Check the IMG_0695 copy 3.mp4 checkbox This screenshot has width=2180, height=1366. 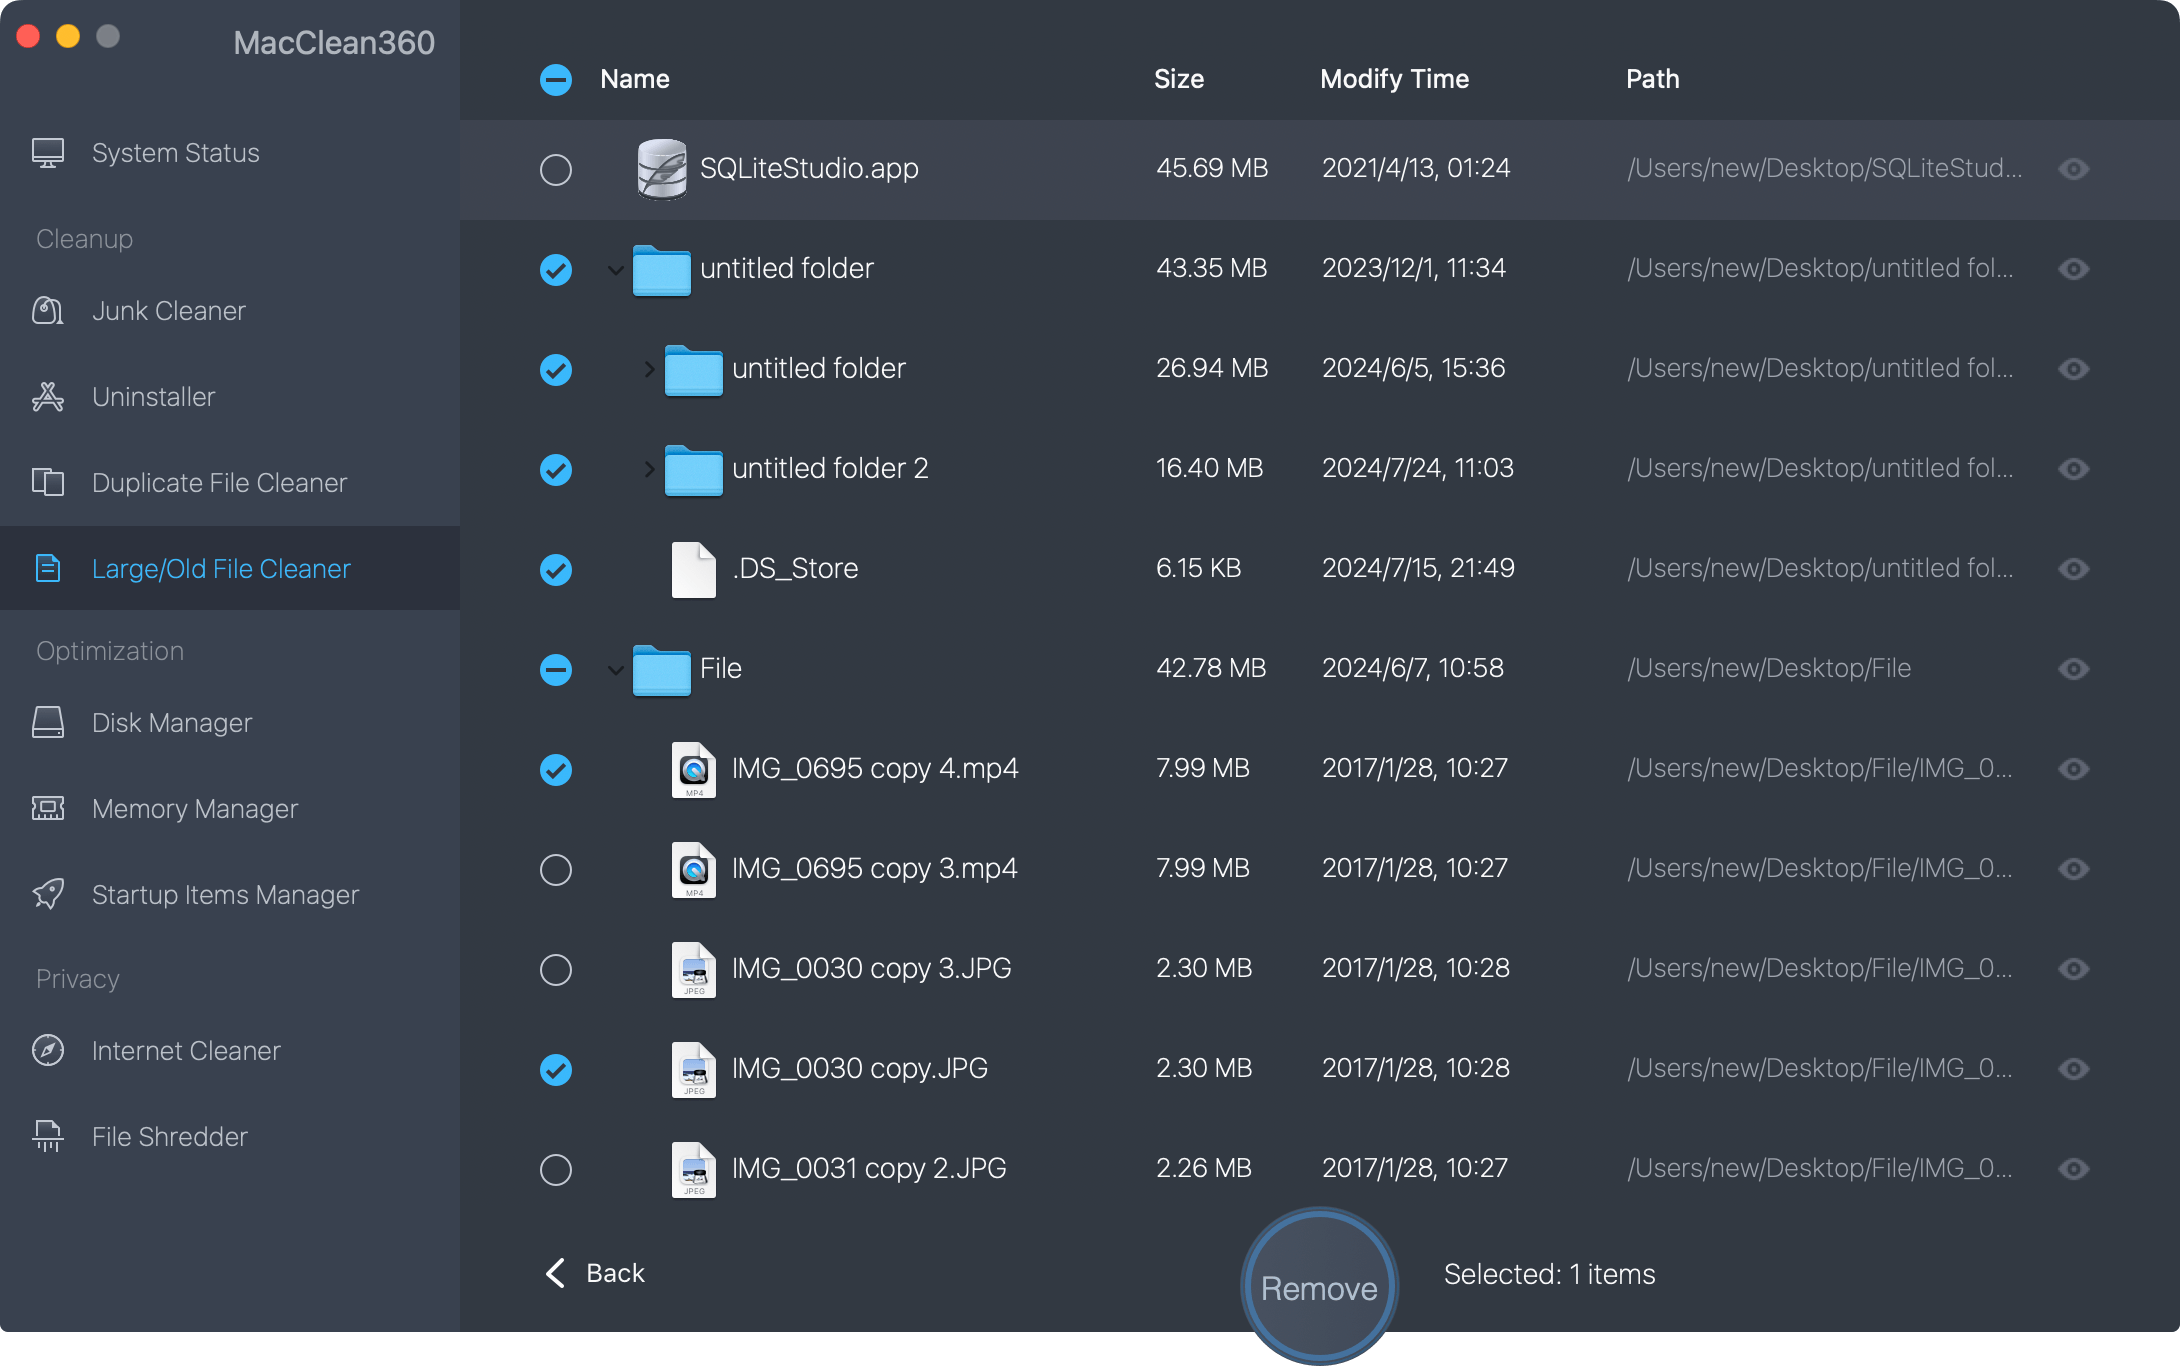pyautogui.click(x=556, y=869)
